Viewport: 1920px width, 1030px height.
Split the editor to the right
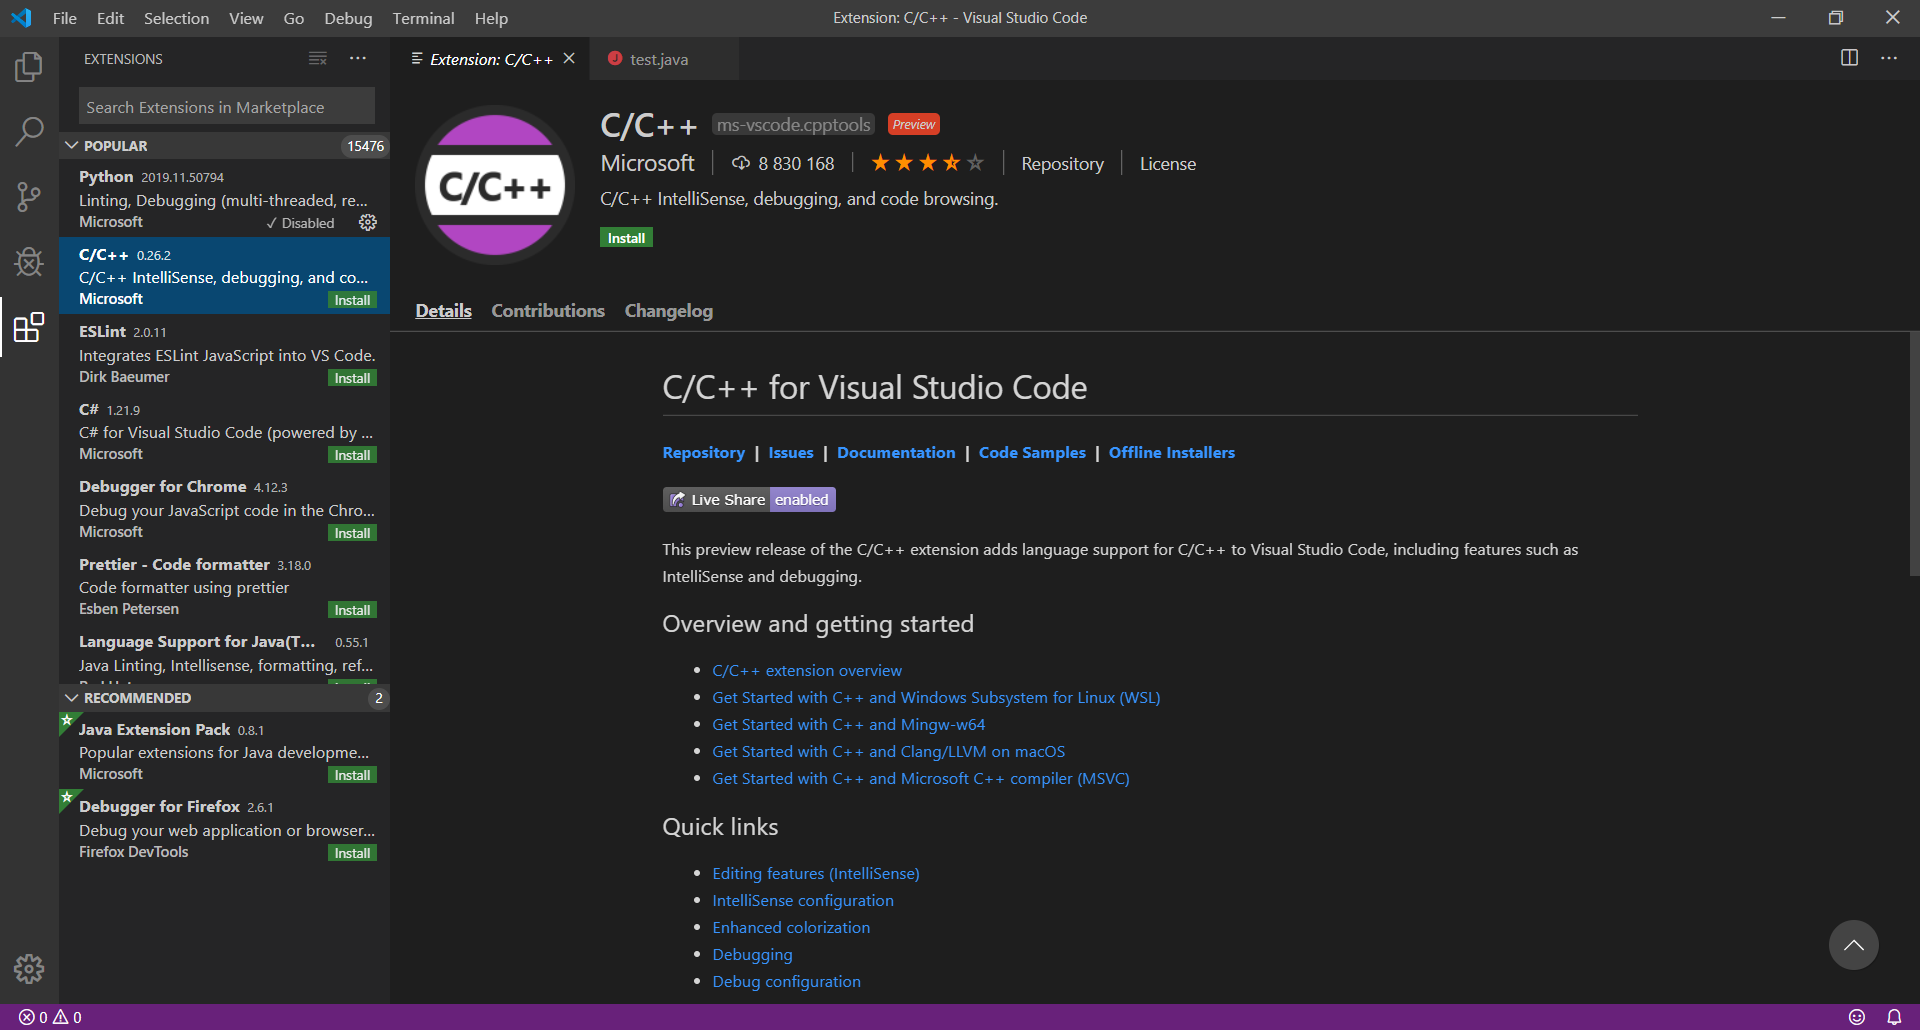(x=1849, y=58)
